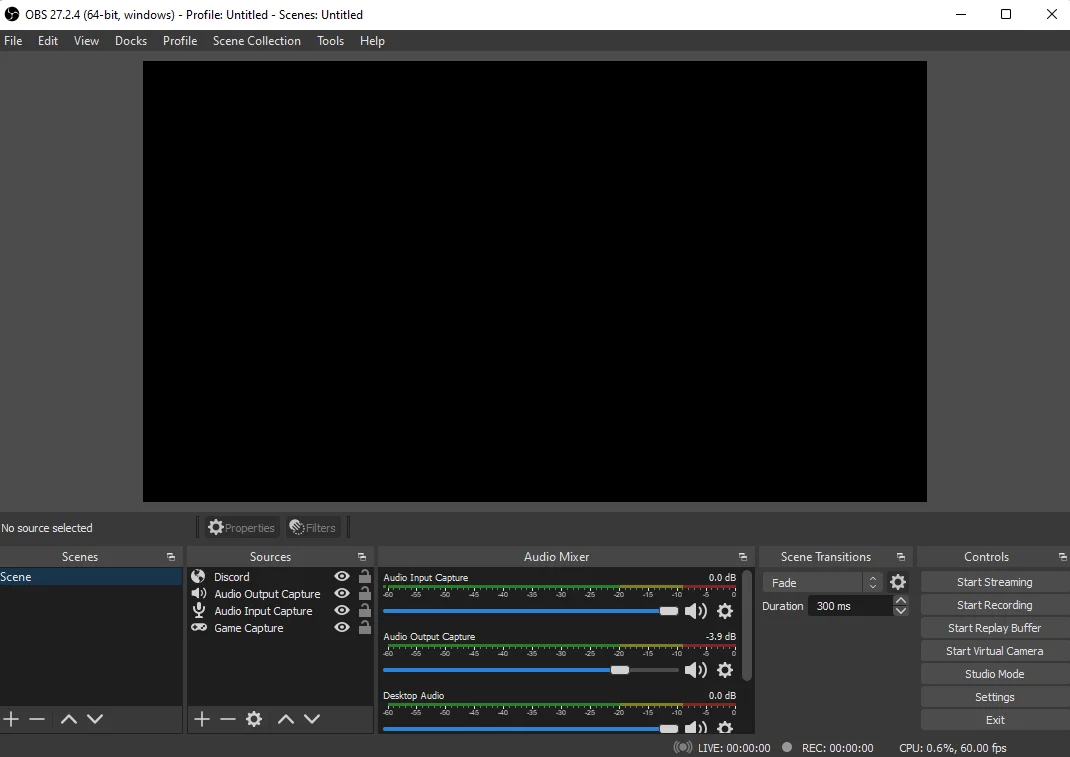Move scene down with arrow icon
Viewport: 1070px width, 757px height.
click(95, 719)
